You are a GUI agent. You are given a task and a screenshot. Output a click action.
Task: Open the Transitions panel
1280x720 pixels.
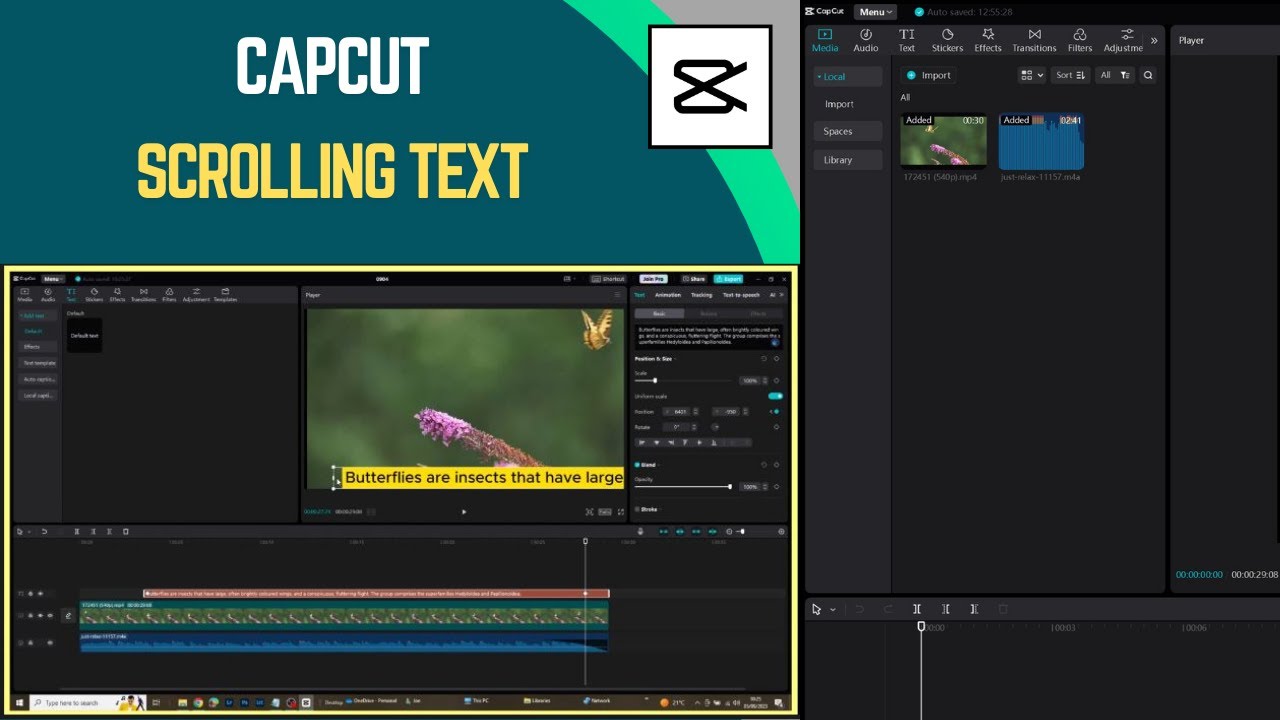point(1034,40)
